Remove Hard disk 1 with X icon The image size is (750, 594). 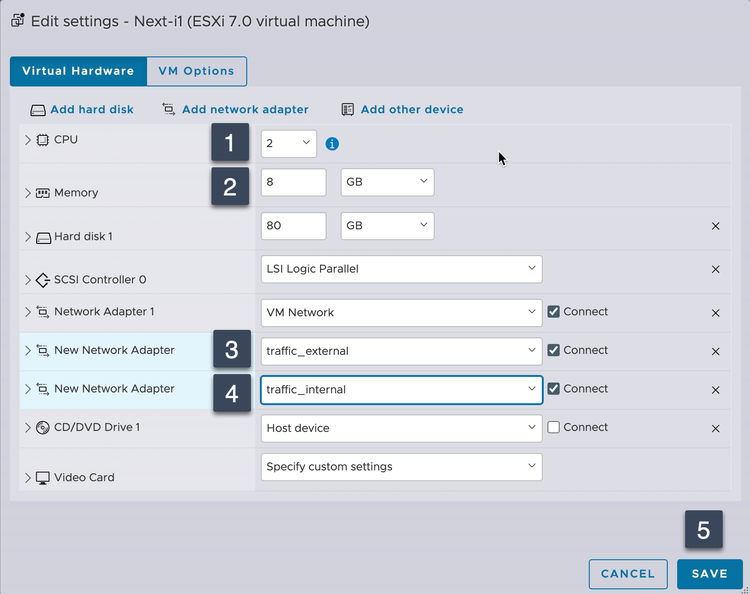point(715,226)
